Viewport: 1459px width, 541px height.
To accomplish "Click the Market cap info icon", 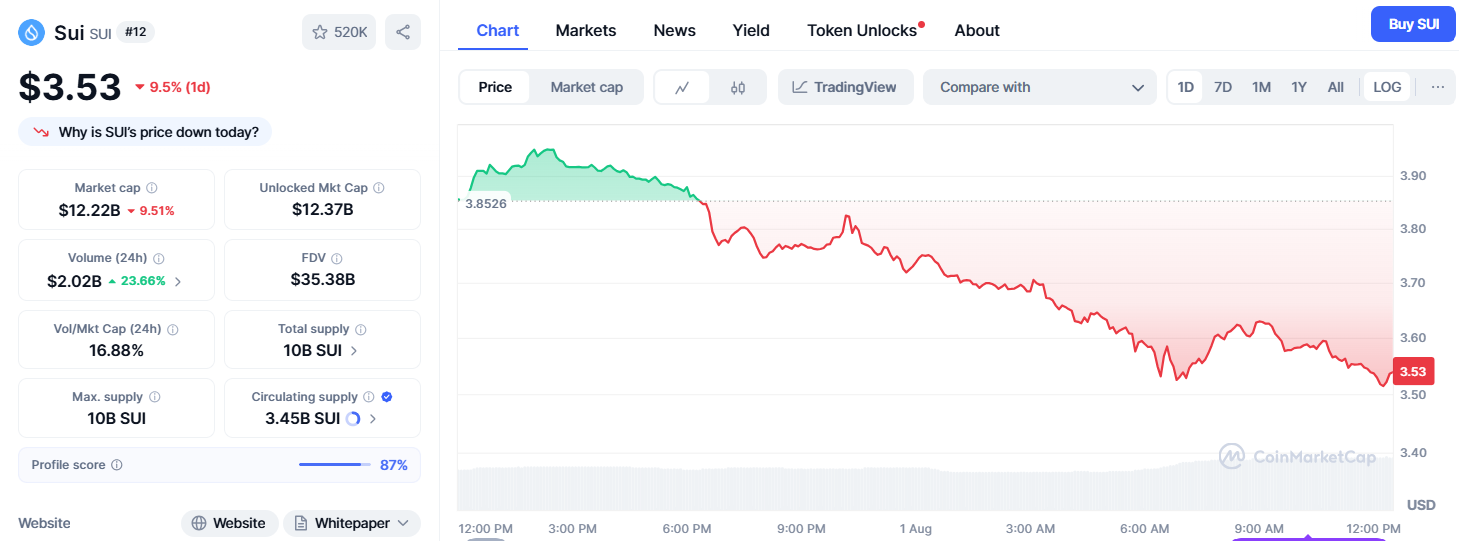I will point(152,188).
